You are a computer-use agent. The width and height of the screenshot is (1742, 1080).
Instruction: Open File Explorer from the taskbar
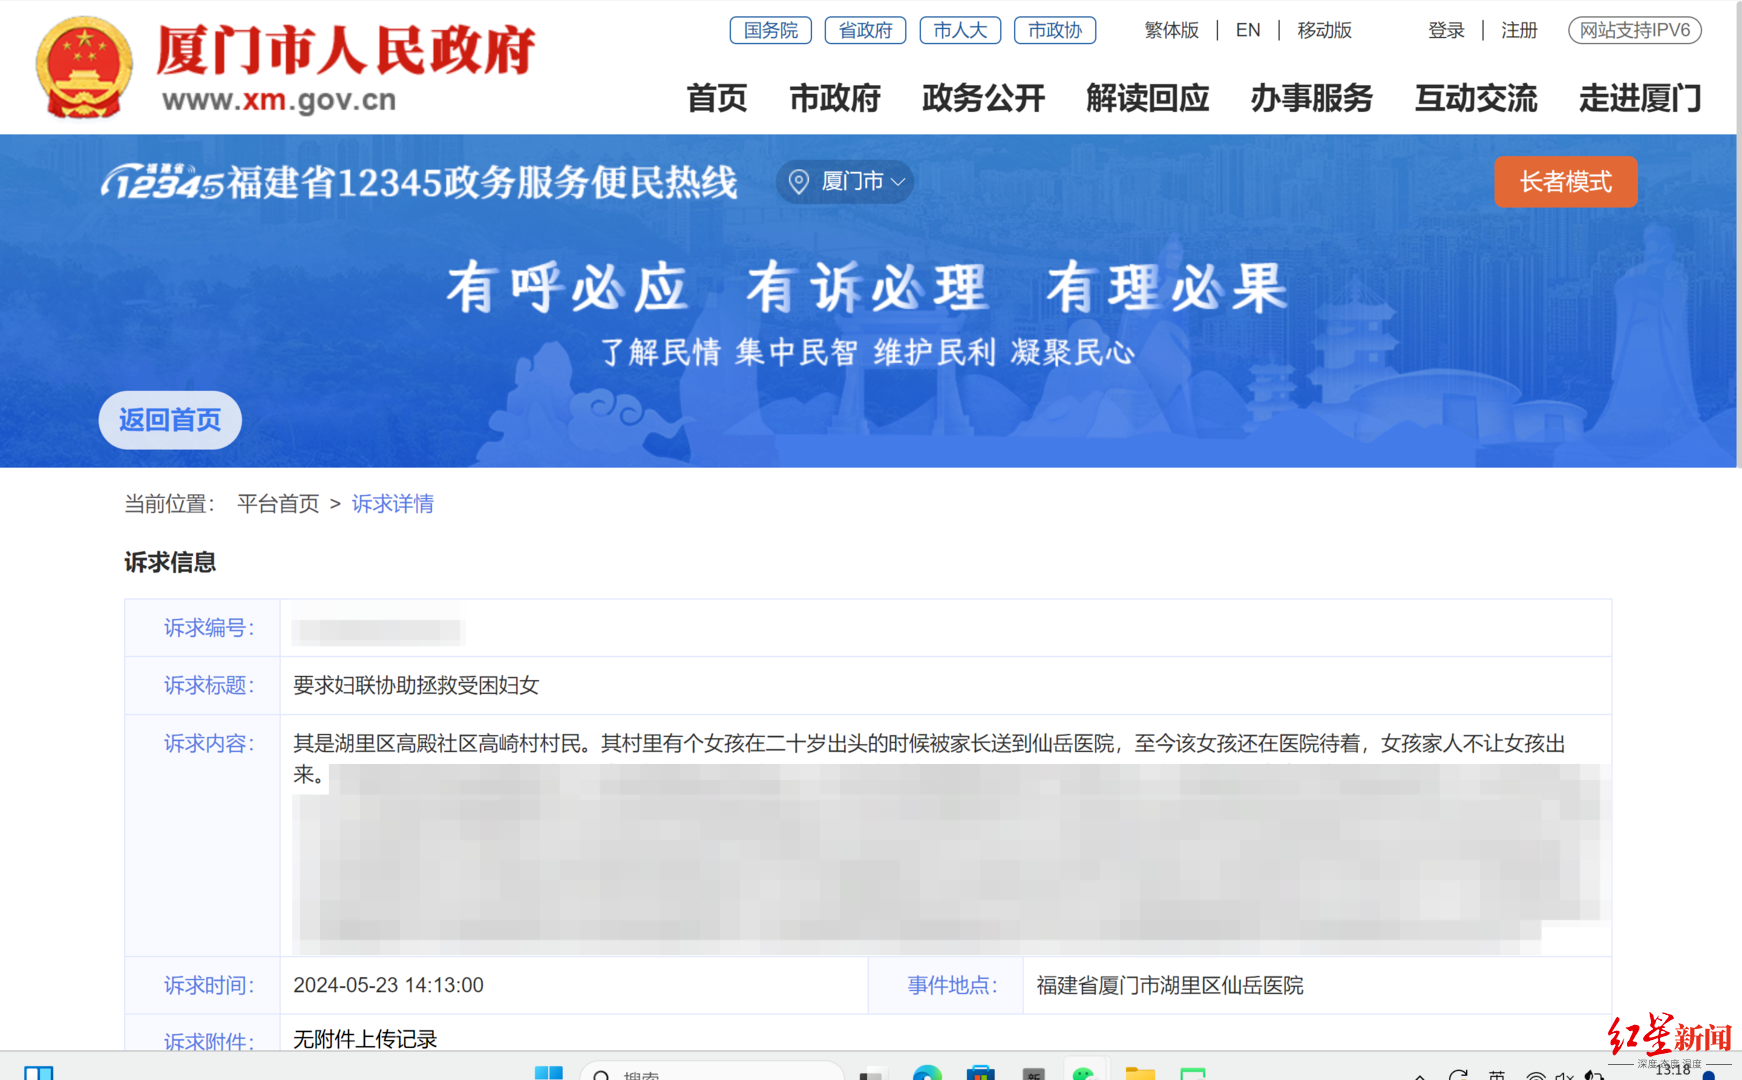pos(1140,1073)
